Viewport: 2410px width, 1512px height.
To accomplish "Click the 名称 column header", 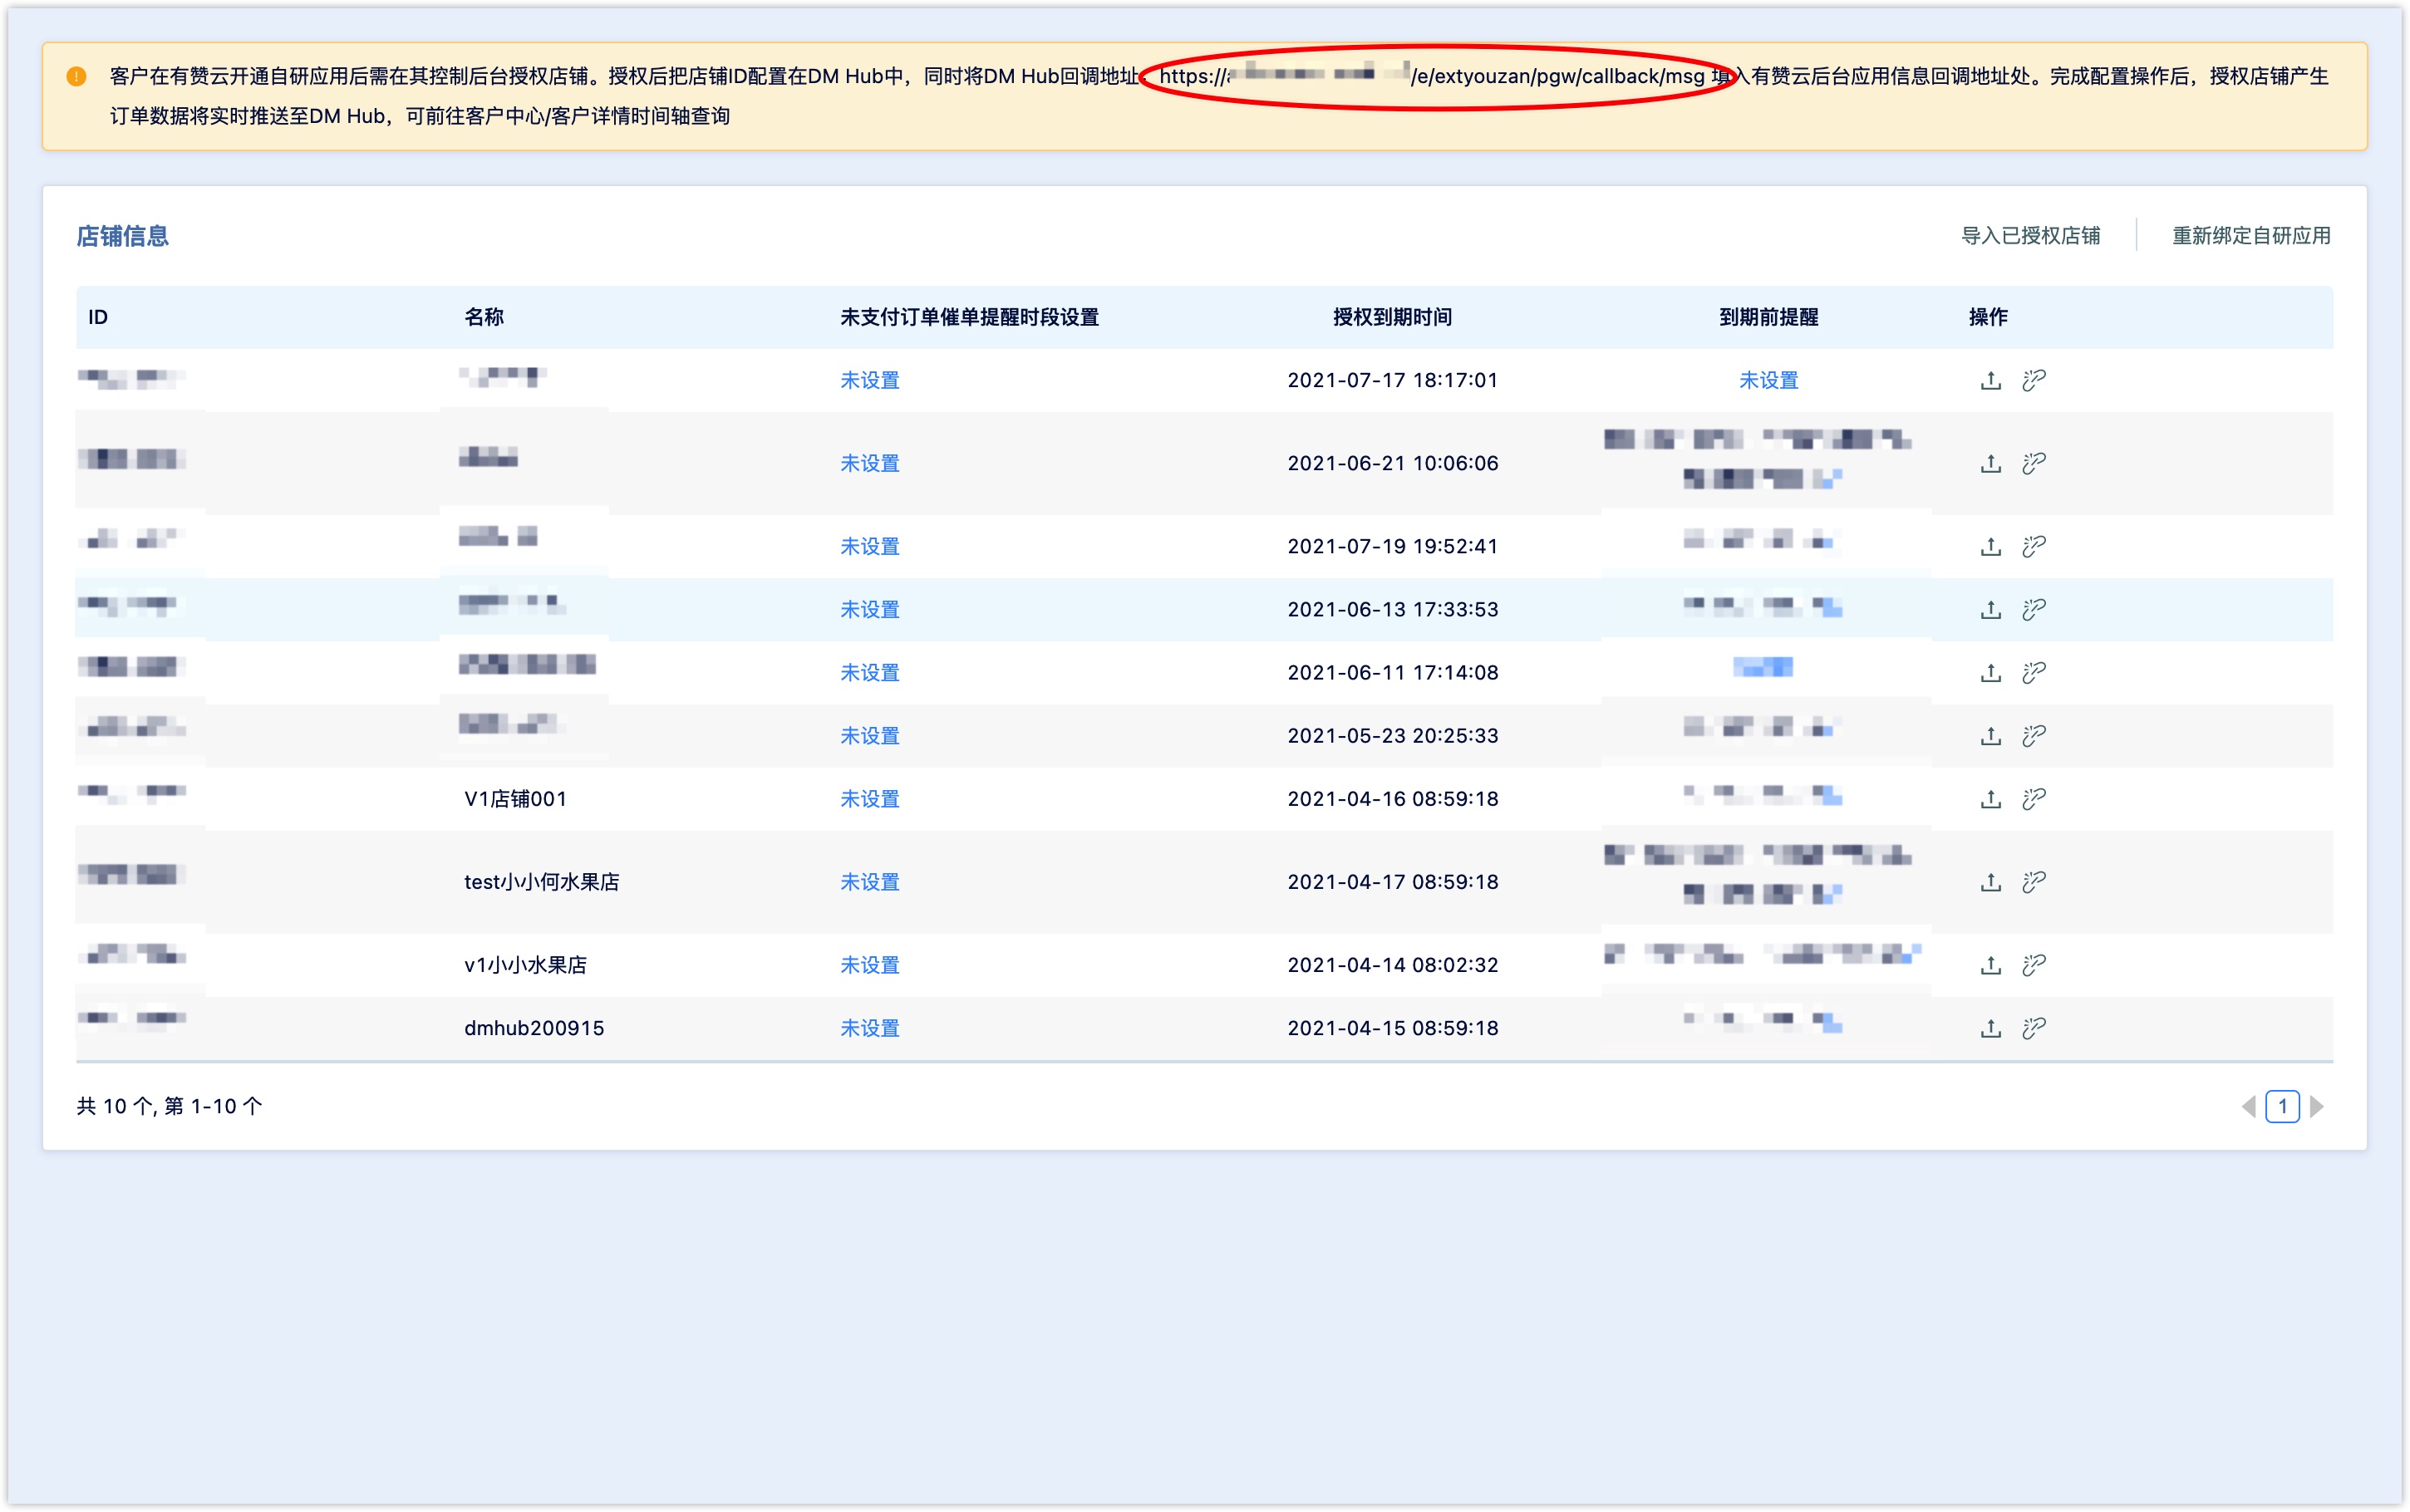I will click(x=484, y=317).
